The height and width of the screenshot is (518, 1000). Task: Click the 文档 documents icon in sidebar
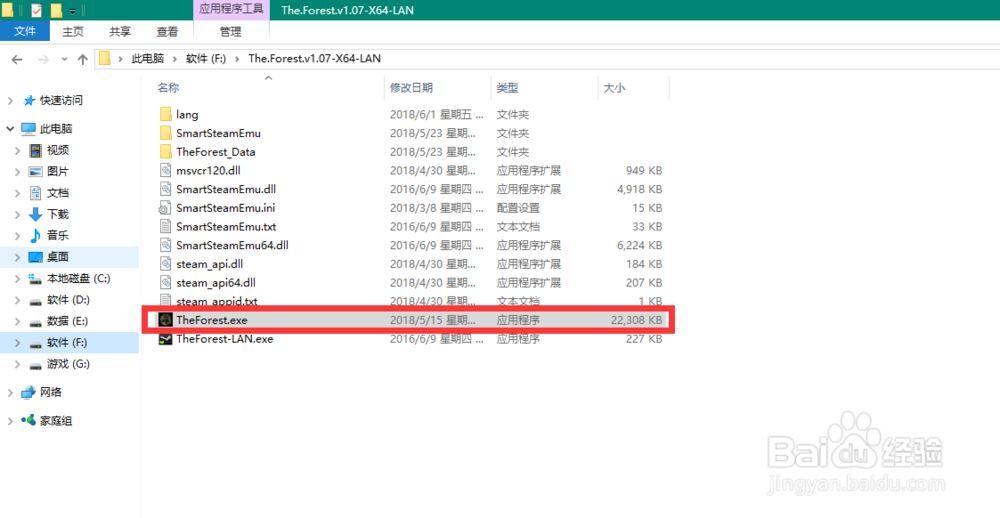36,193
